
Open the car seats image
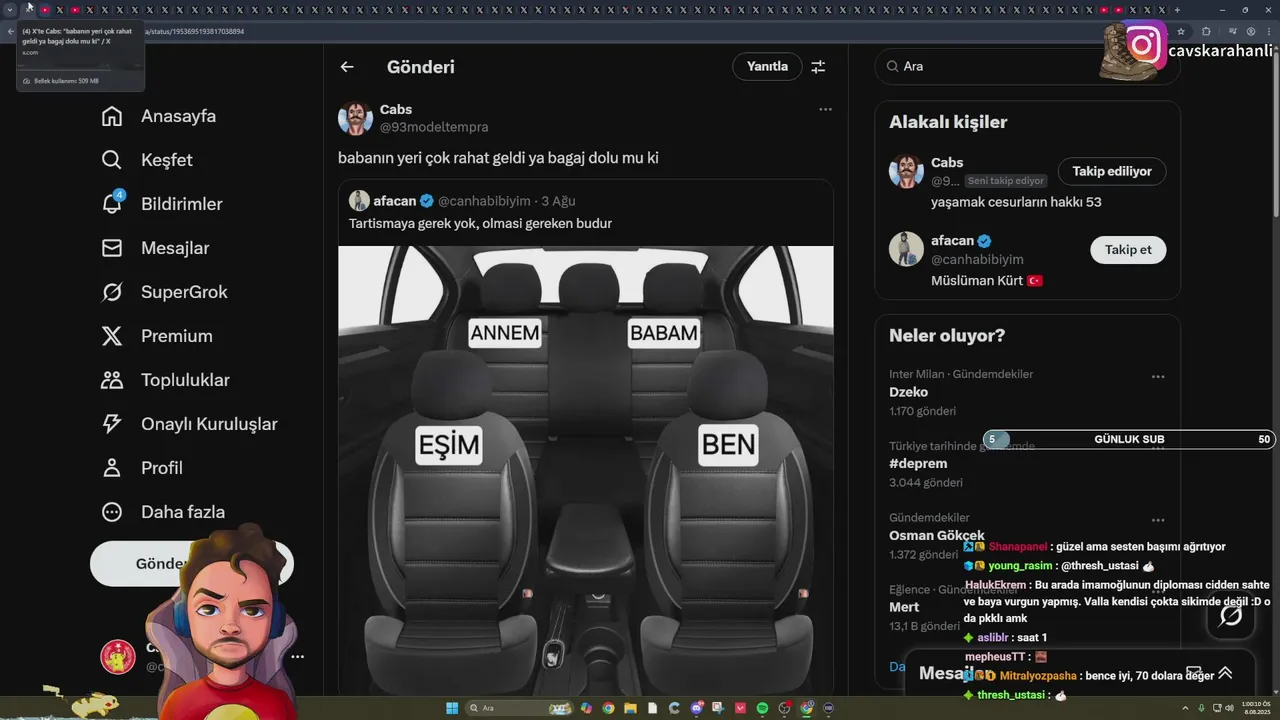585,470
